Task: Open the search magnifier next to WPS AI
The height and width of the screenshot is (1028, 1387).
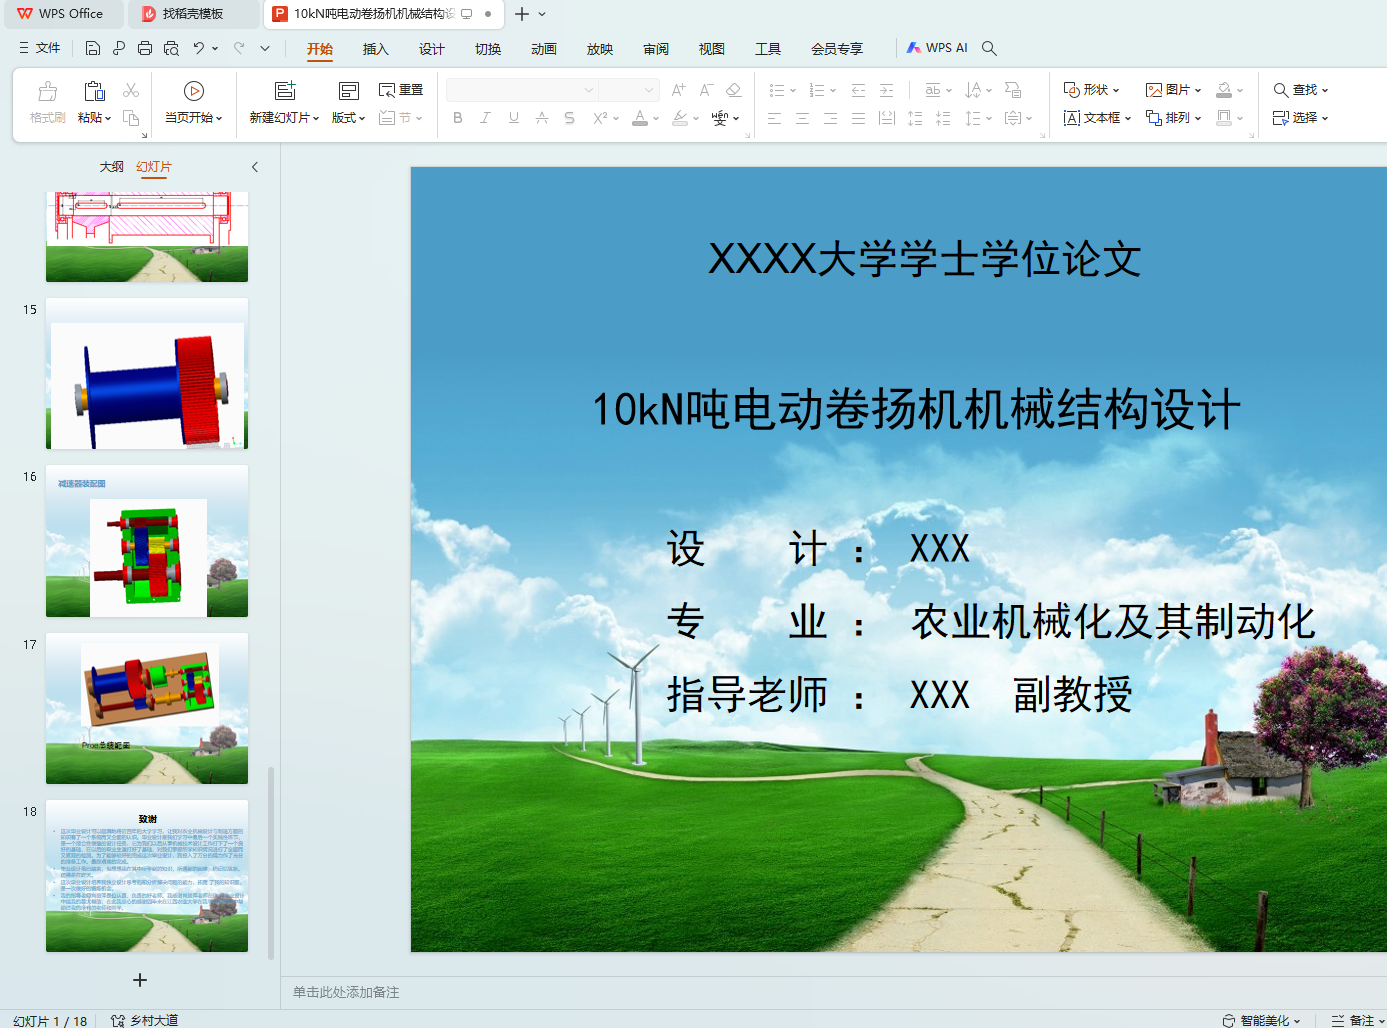Action: tap(989, 48)
